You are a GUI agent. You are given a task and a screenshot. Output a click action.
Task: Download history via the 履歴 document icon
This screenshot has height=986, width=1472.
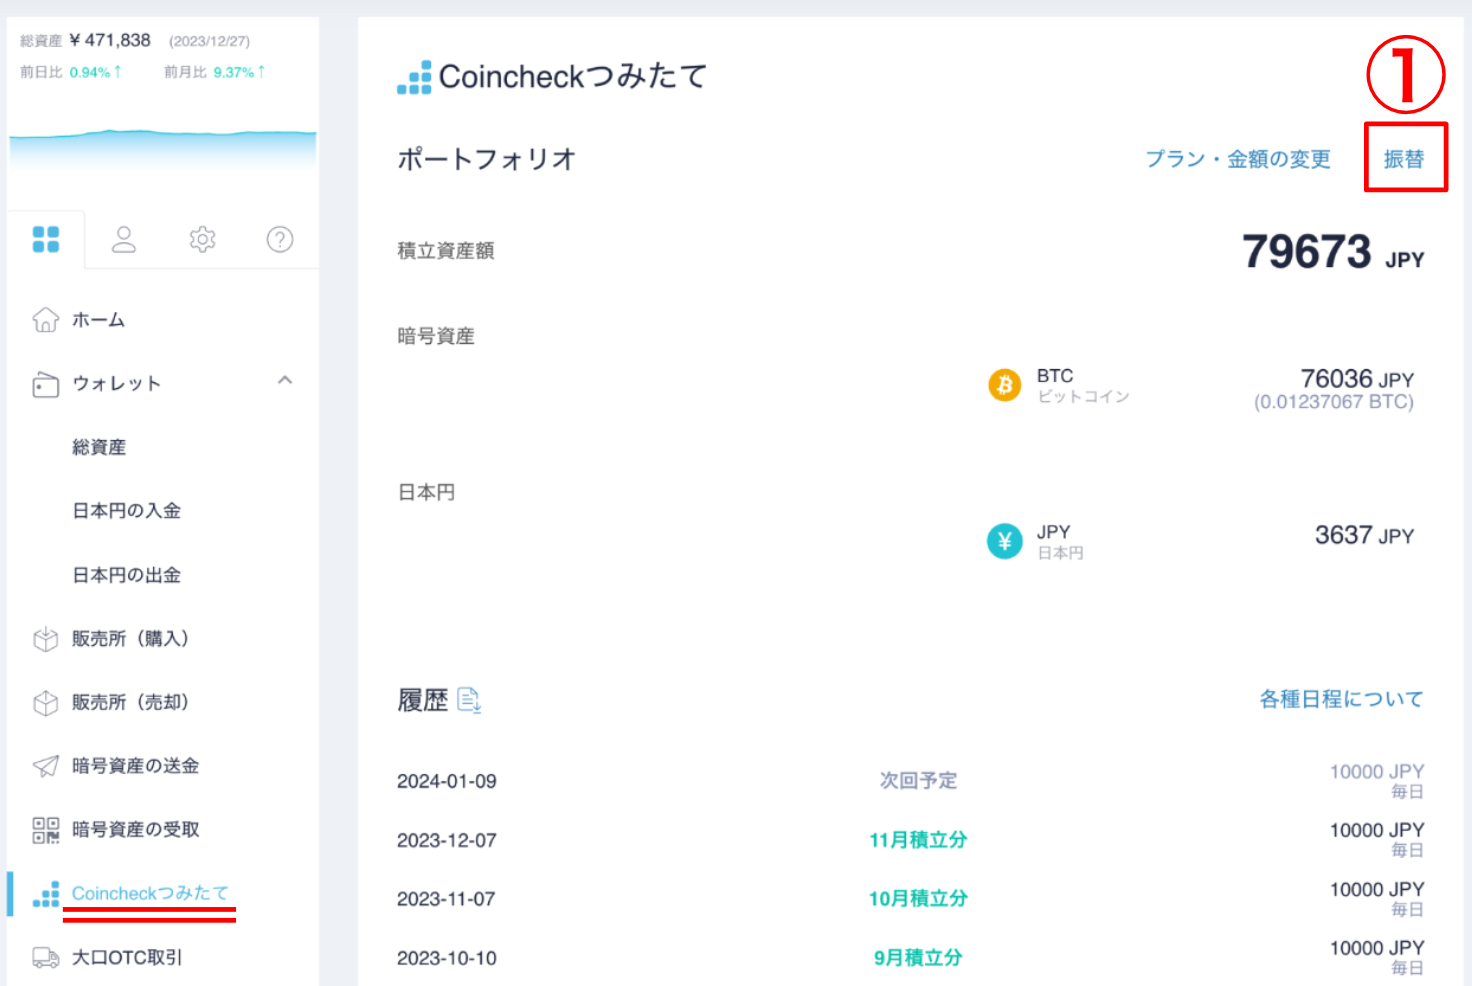(x=469, y=700)
